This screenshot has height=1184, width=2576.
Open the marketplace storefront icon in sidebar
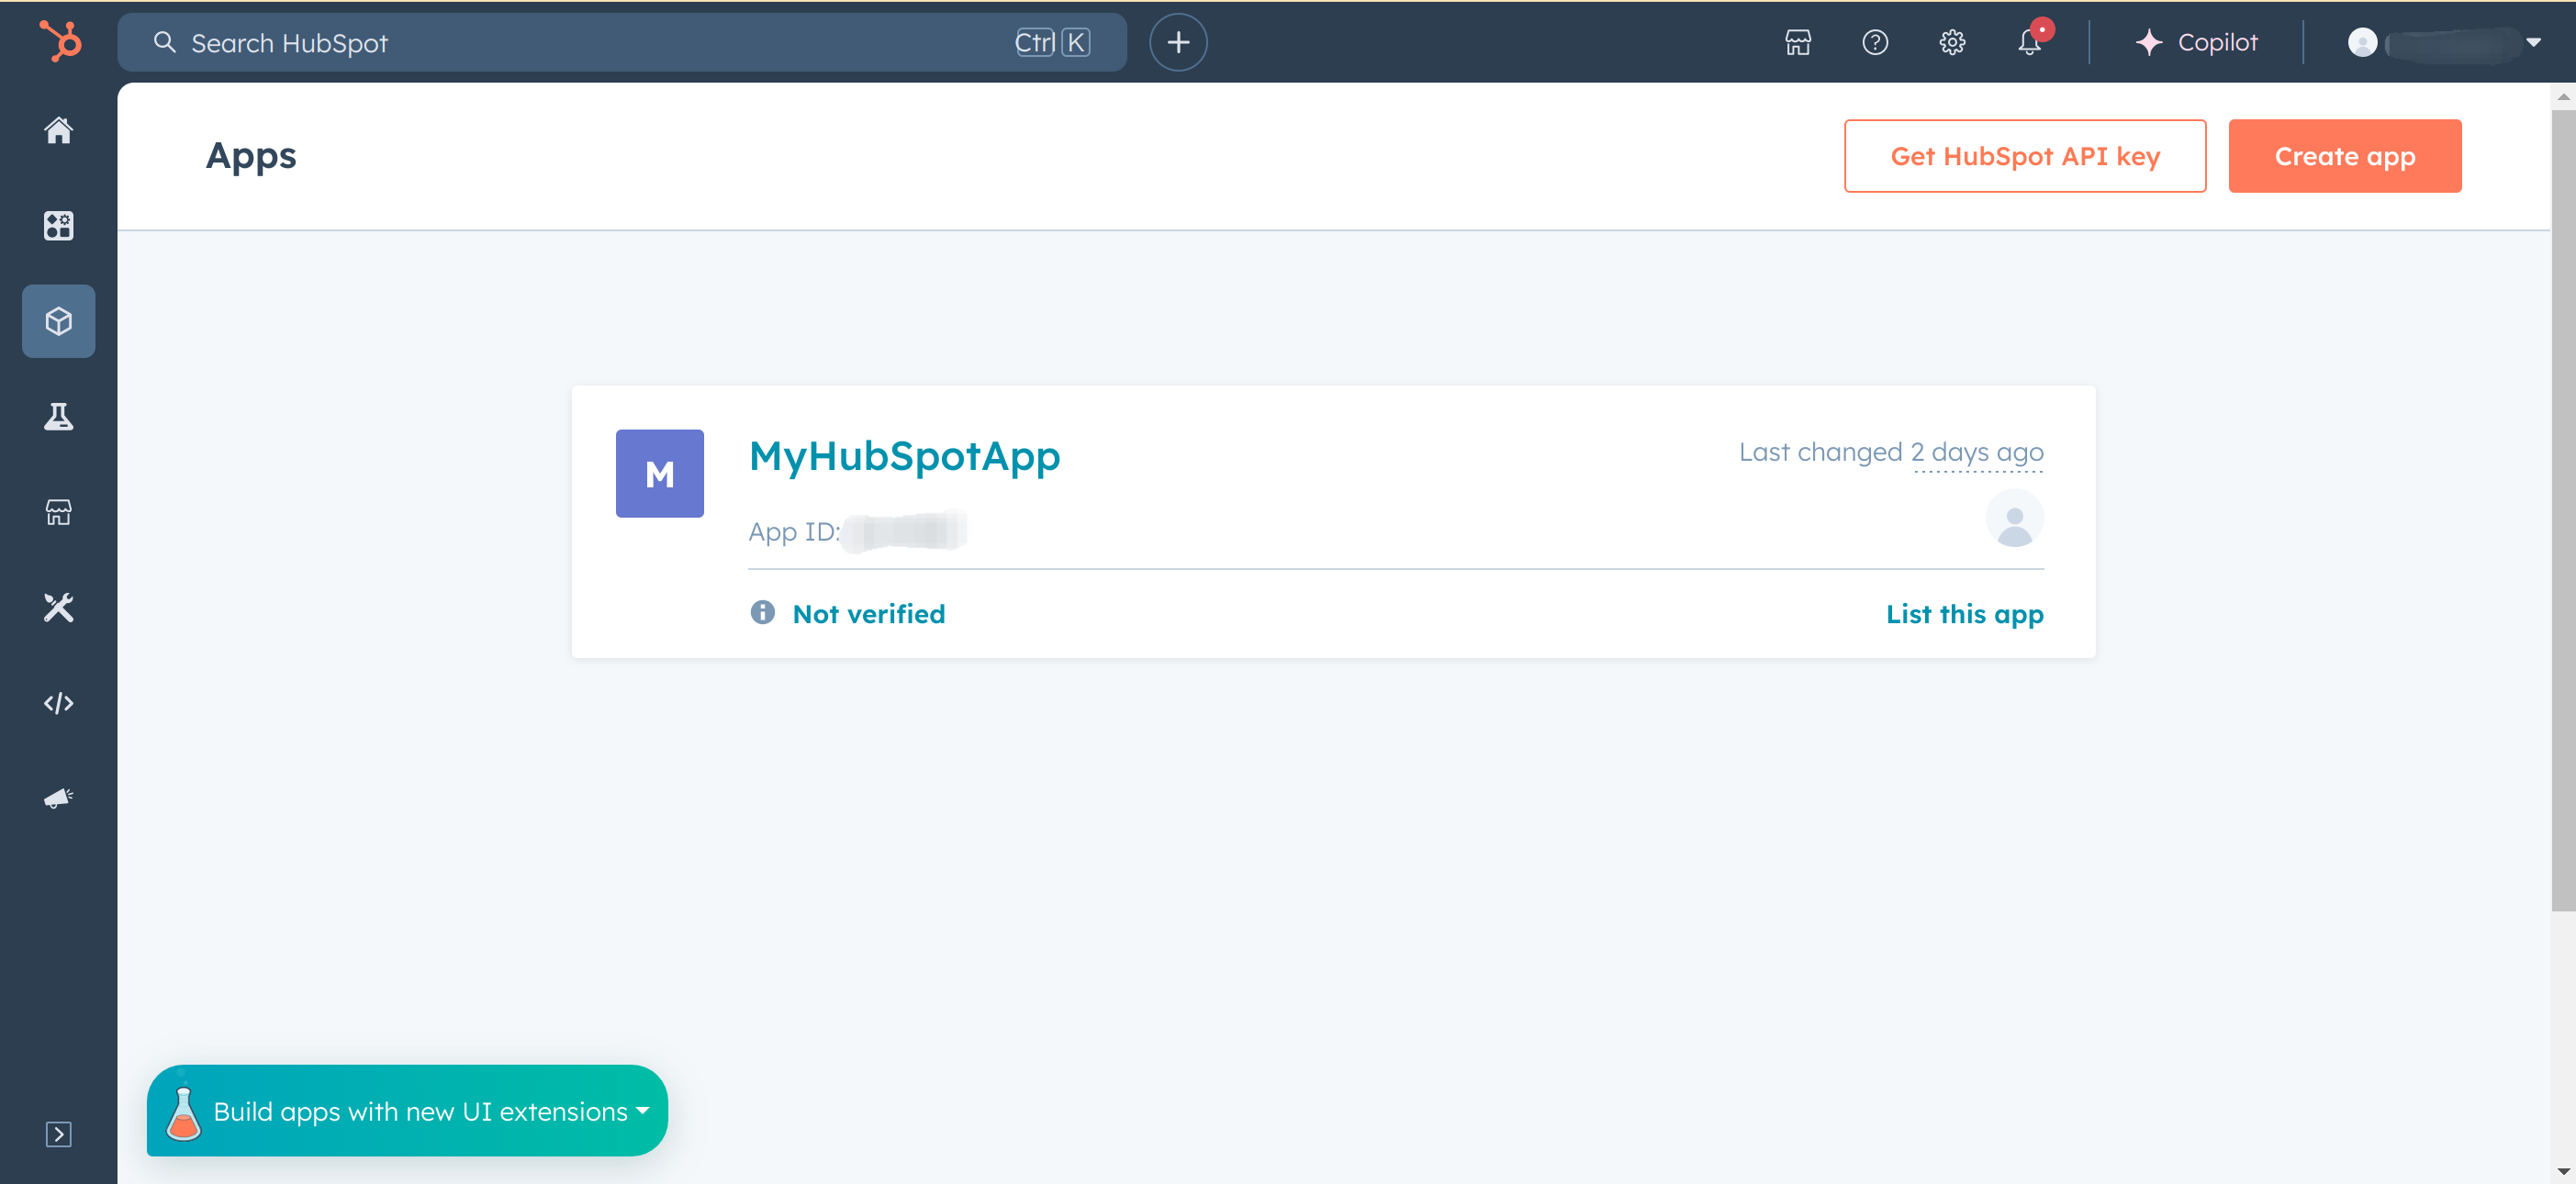[59, 512]
